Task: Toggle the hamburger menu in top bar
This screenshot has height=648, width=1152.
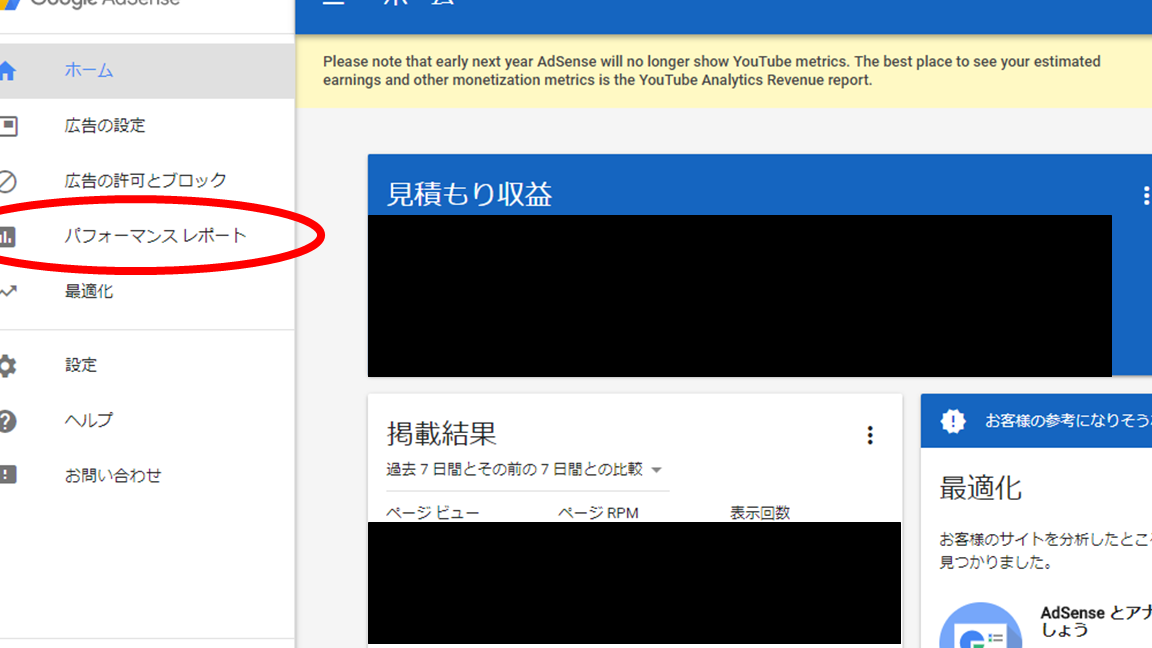Action: 334,2
